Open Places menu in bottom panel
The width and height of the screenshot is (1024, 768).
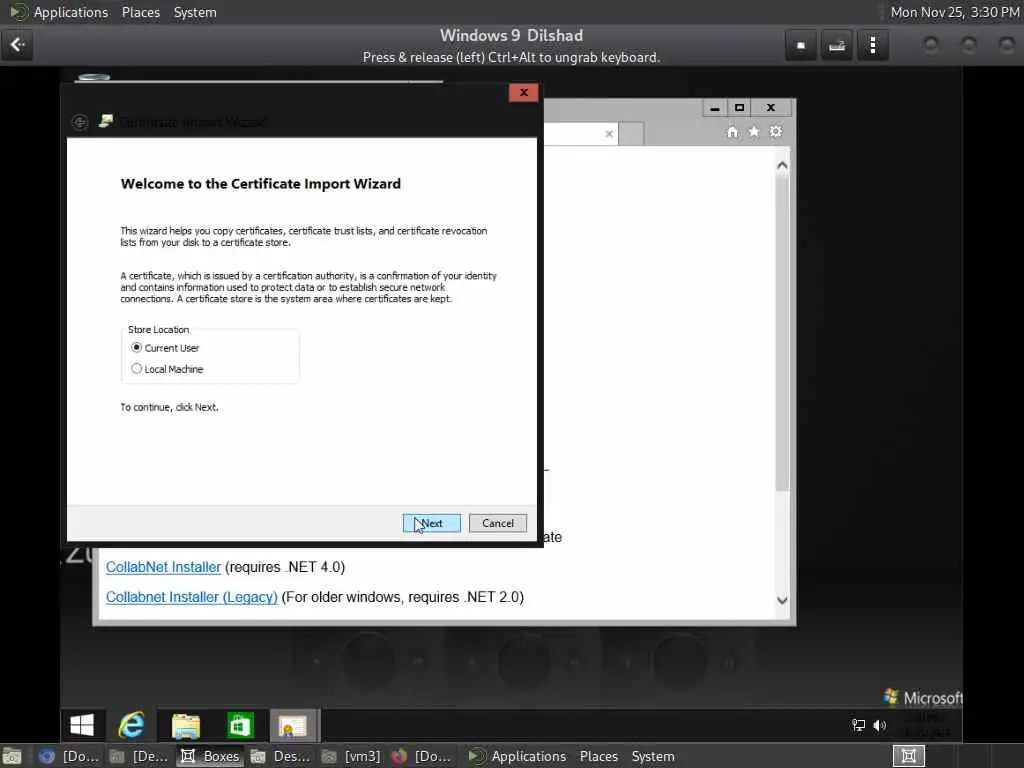598,756
